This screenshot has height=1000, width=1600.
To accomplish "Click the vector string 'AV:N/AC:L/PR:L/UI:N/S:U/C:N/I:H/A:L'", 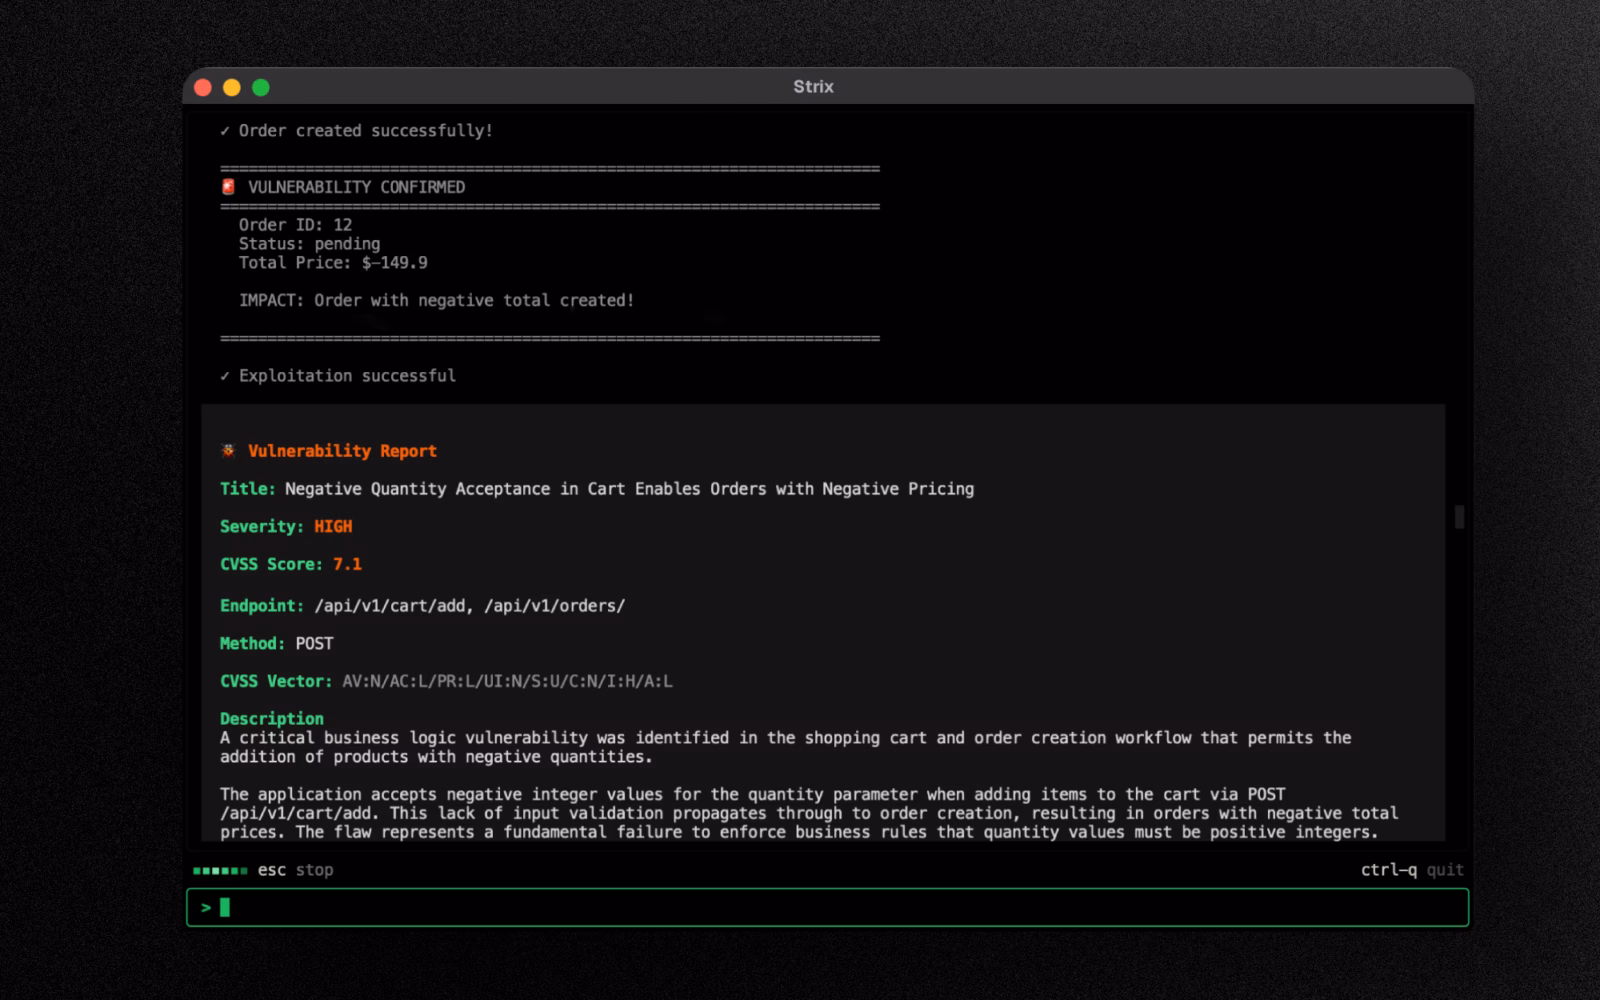I will point(507,681).
